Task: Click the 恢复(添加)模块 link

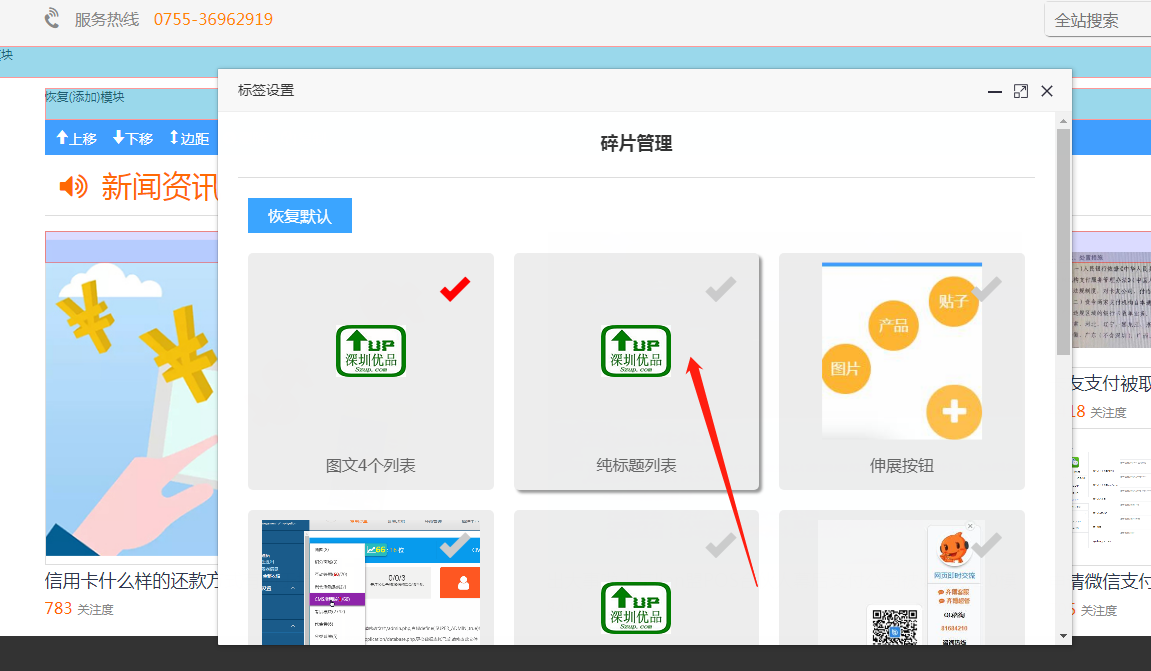Action: 85,97
